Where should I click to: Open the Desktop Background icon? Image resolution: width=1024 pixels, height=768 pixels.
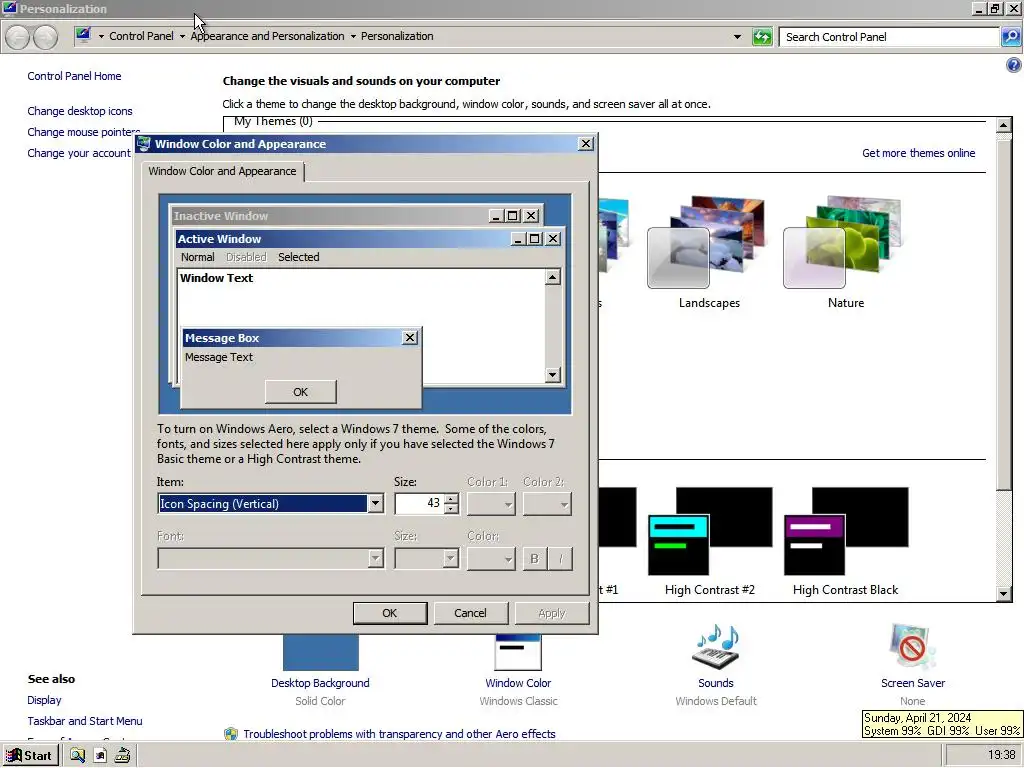pyautogui.click(x=320, y=652)
